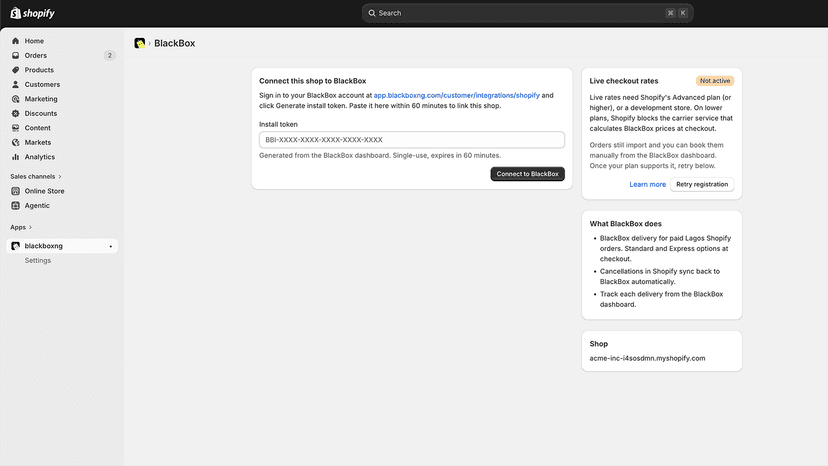This screenshot has width=828, height=466.
Task: Click the Orders count badge 2
Action: [109, 55]
